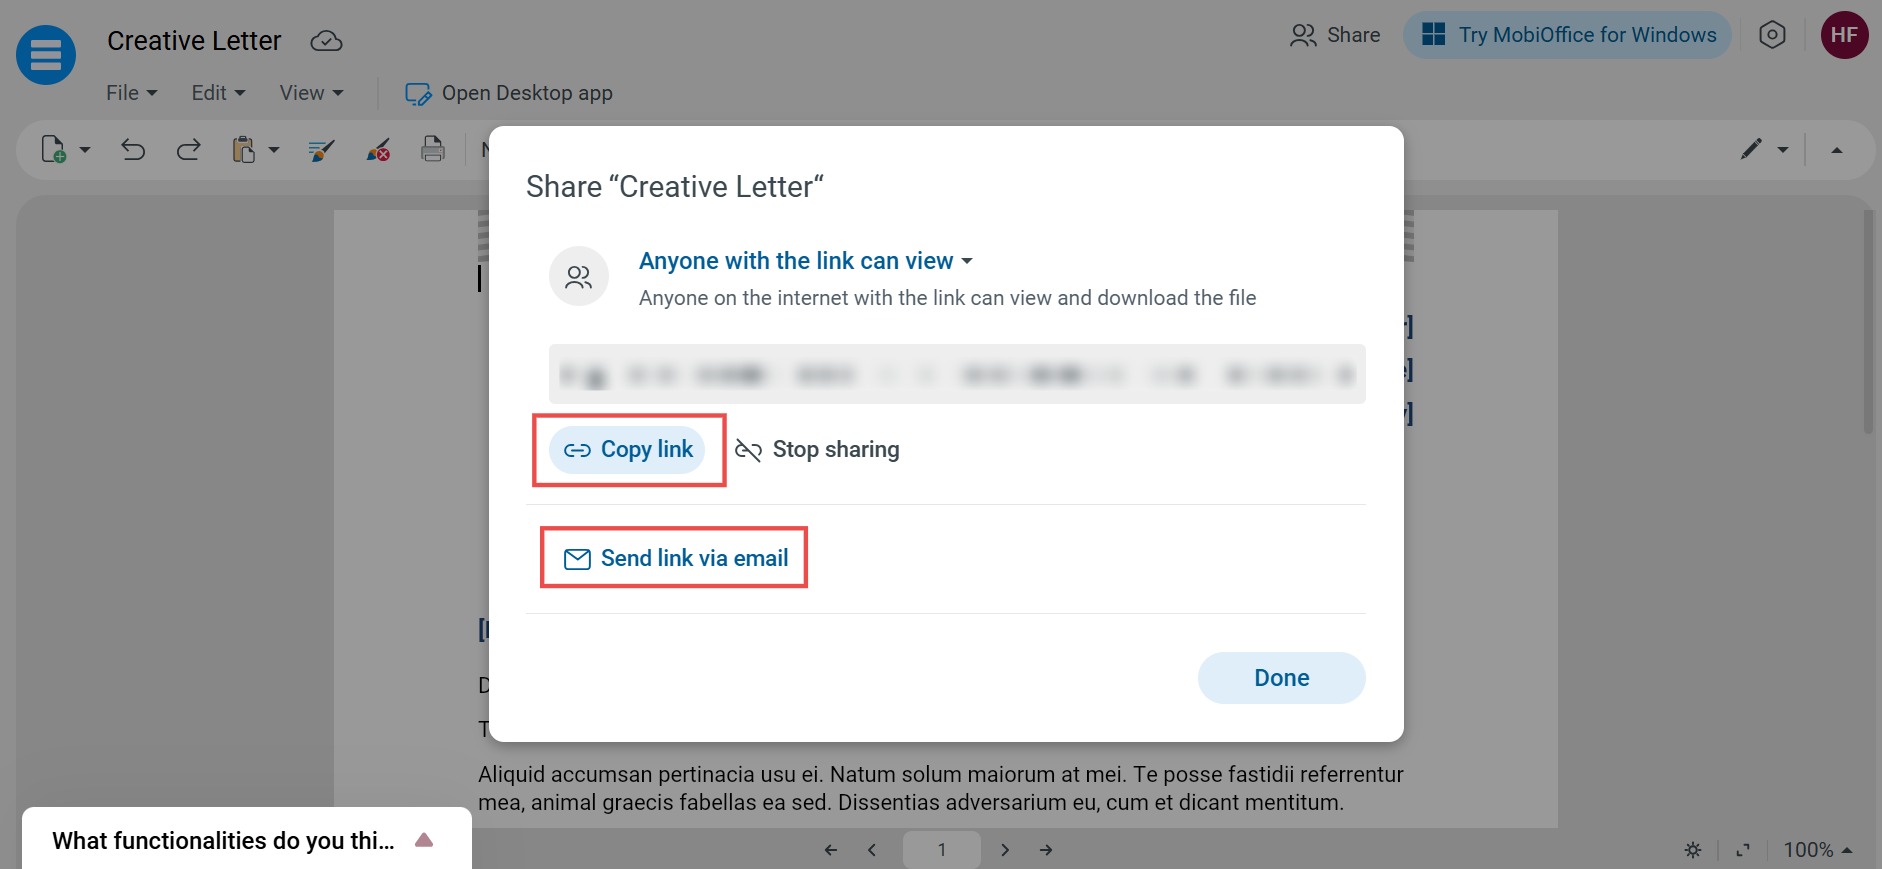Click the cloud sync status icon

tap(327, 41)
